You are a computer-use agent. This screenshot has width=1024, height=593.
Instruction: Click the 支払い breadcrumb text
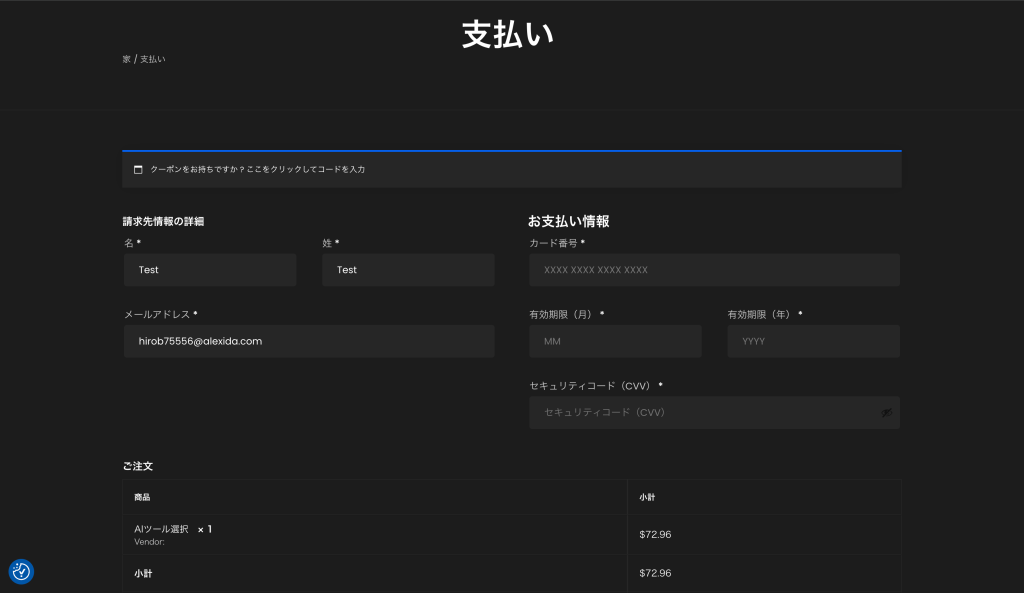(153, 59)
